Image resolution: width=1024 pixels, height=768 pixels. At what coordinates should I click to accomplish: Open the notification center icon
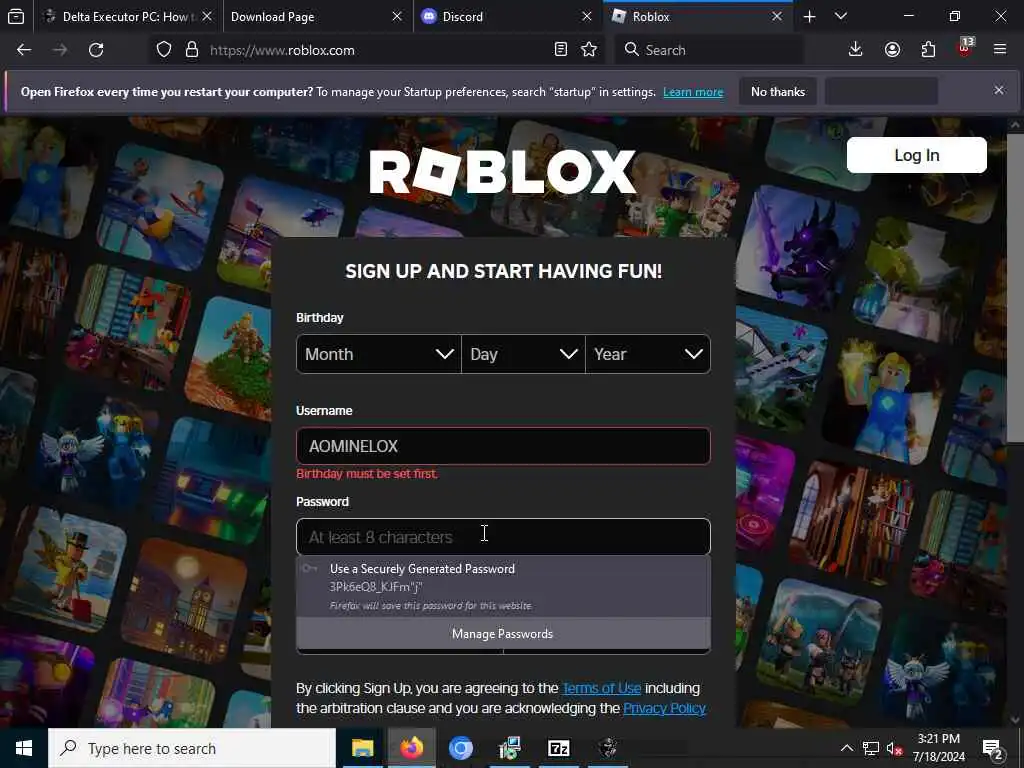tap(992, 749)
